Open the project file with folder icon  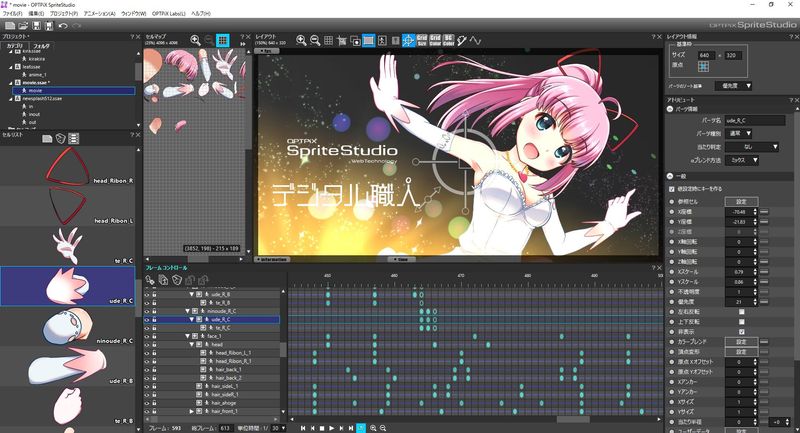pyautogui.click(x=23, y=25)
